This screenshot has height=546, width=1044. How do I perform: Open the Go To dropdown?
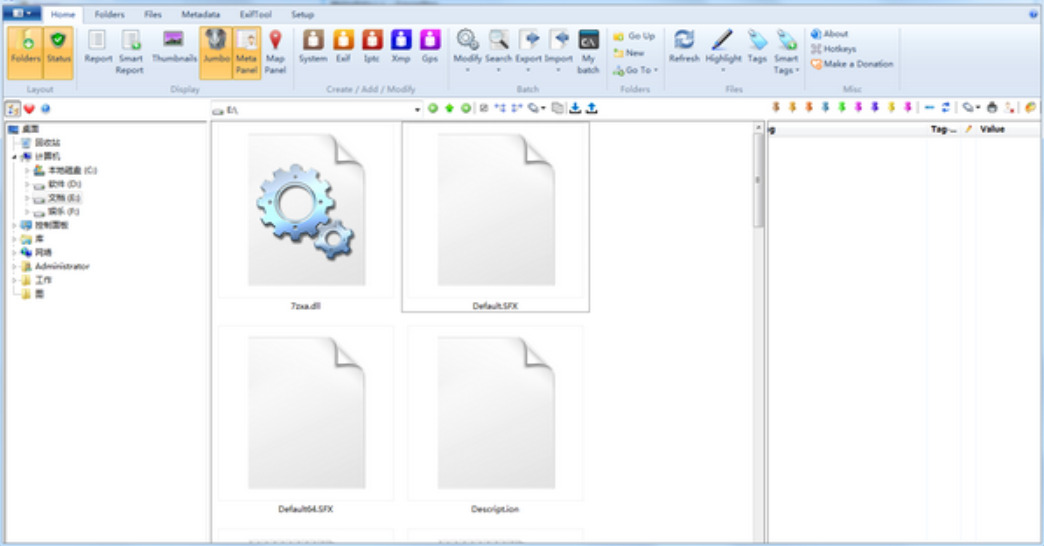tap(636, 70)
